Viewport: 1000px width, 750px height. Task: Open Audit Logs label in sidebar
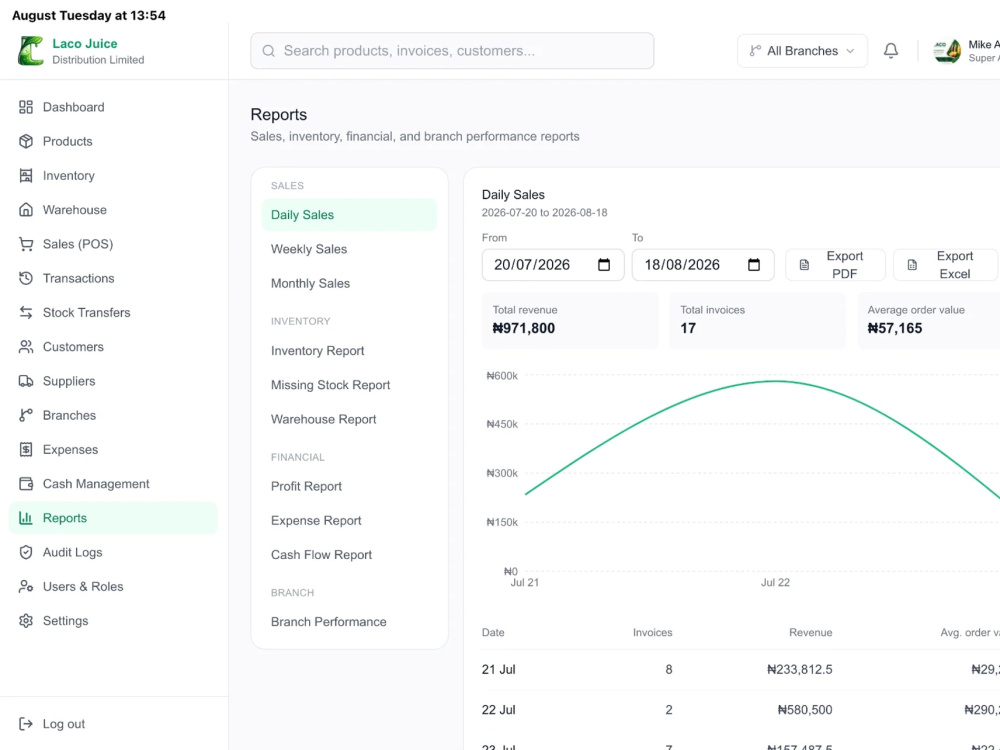pyautogui.click(x=73, y=552)
